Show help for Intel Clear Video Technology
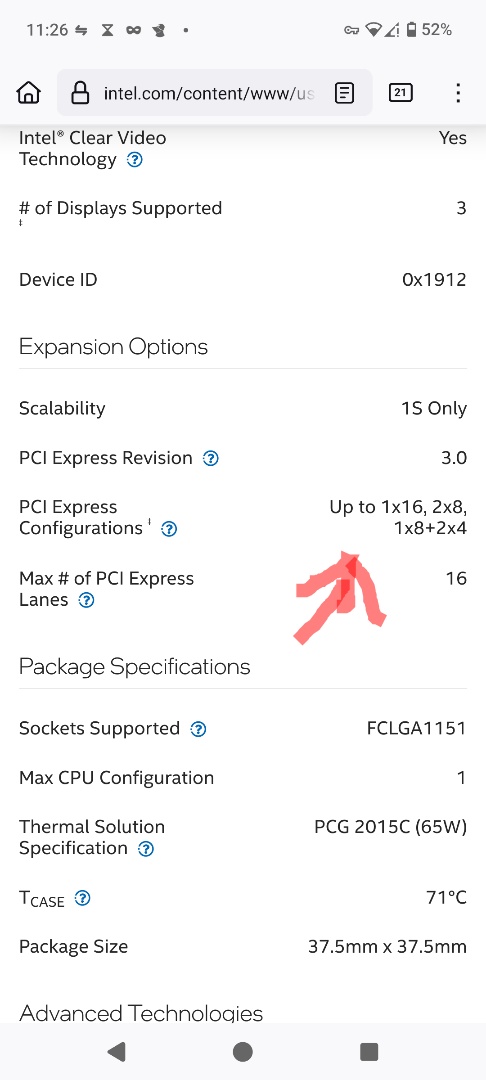 pos(136,160)
